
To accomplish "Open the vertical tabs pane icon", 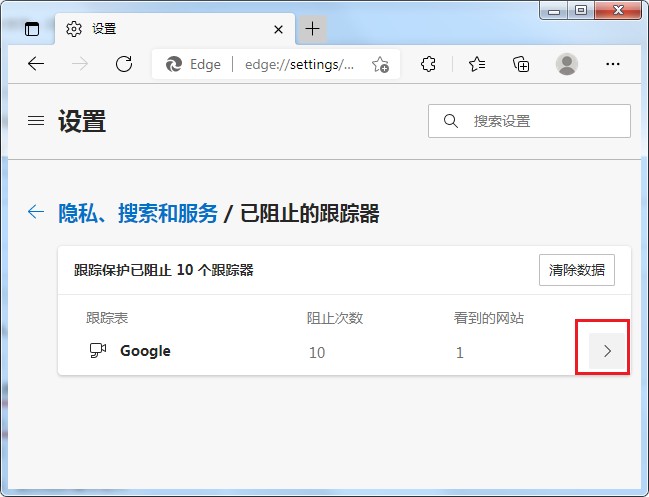I will pyautogui.click(x=32, y=29).
